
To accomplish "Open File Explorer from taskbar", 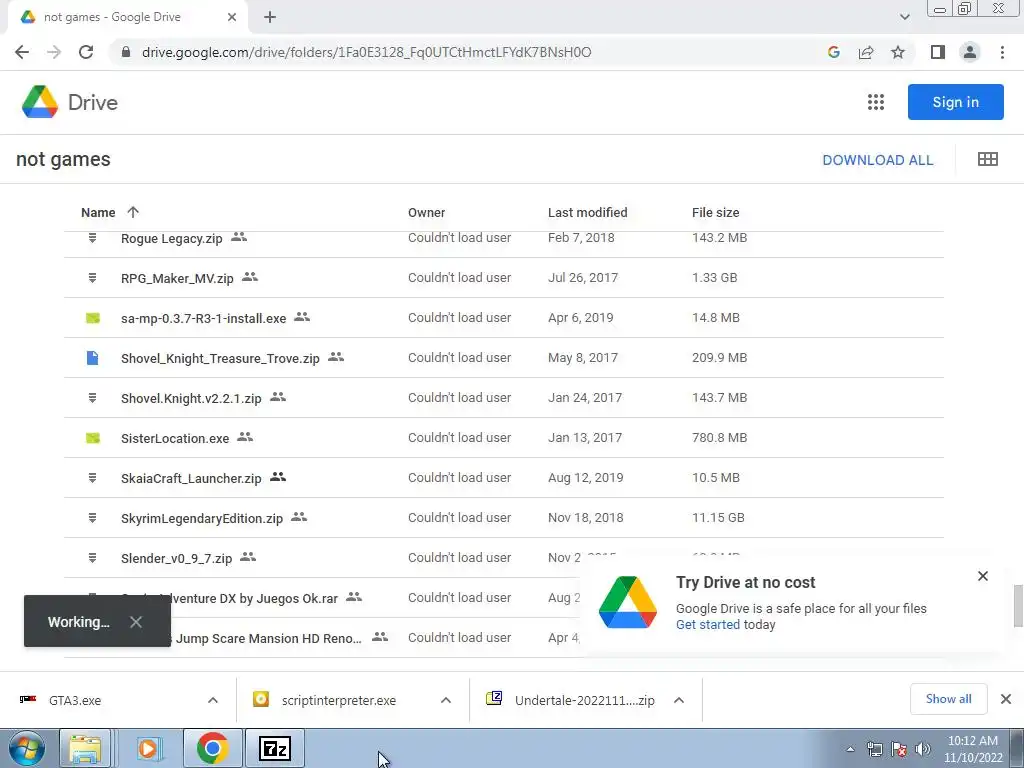I will (x=86, y=748).
